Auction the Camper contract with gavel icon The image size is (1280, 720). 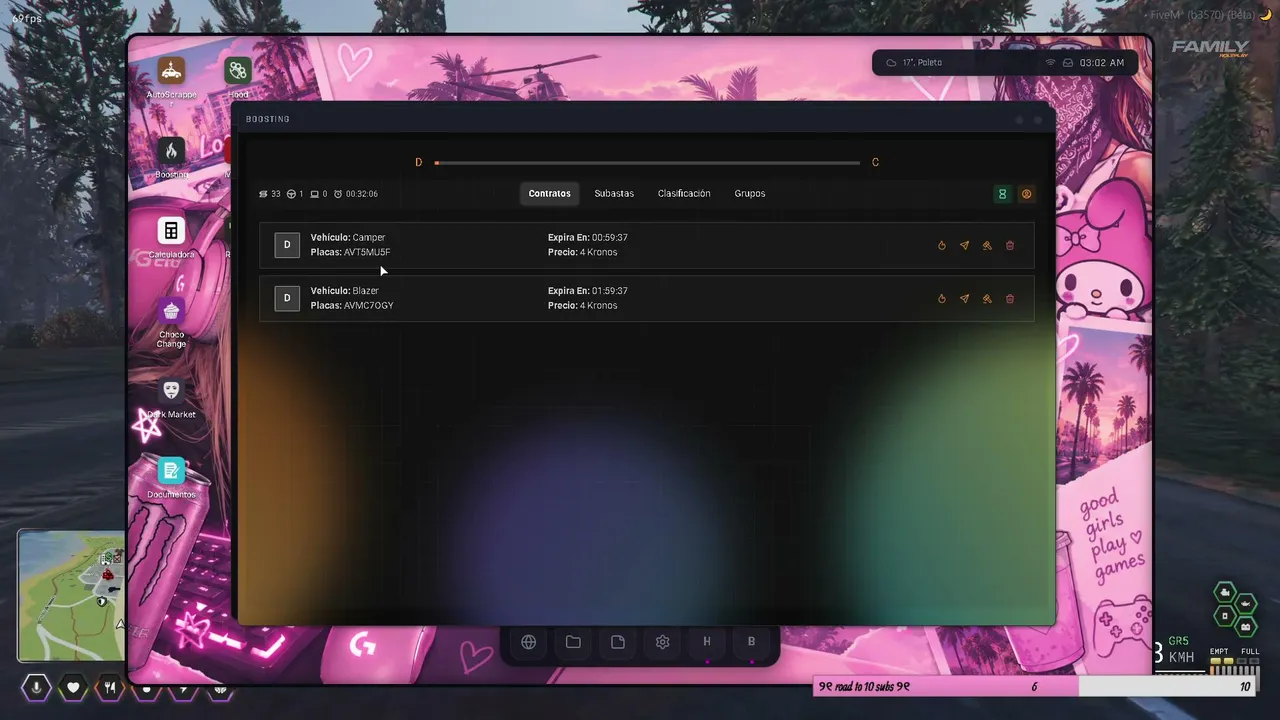[x=987, y=245]
